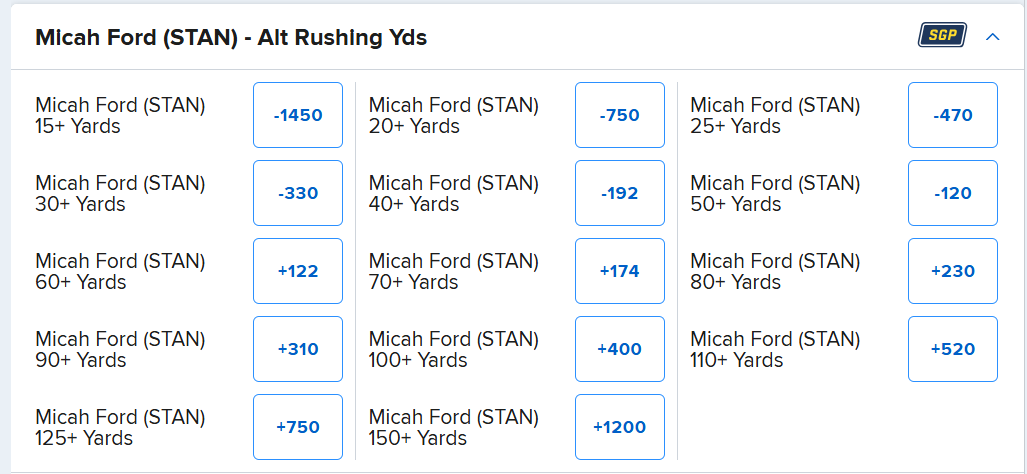Add 80+ Yards +230 selection
Image resolution: width=1027 pixels, height=474 pixels.
click(x=952, y=271)
